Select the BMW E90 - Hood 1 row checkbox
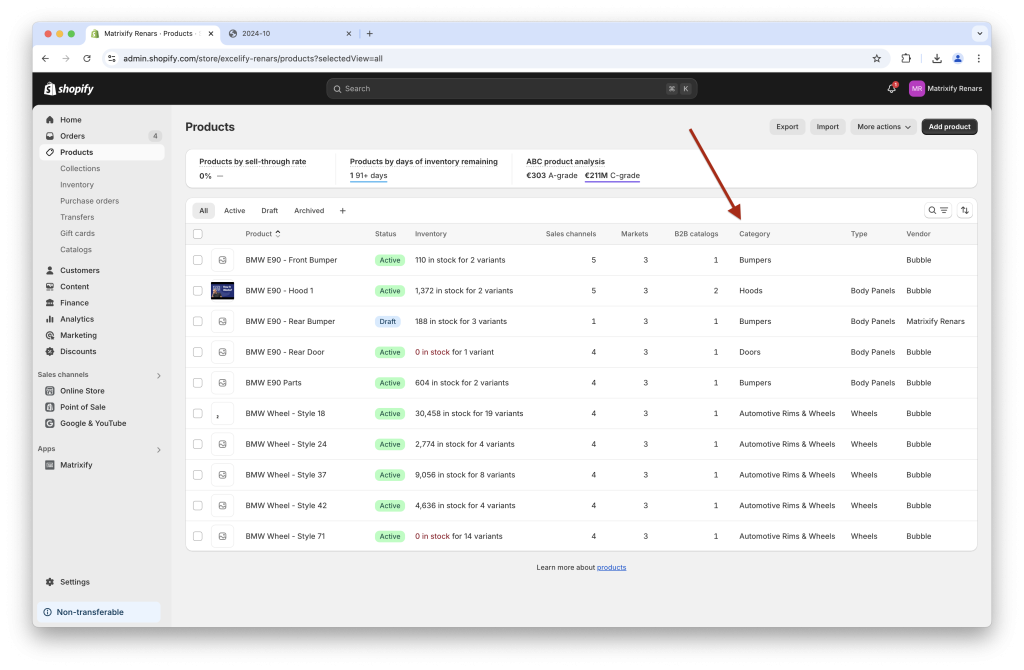1024x670 pixels. click(197, 290)
